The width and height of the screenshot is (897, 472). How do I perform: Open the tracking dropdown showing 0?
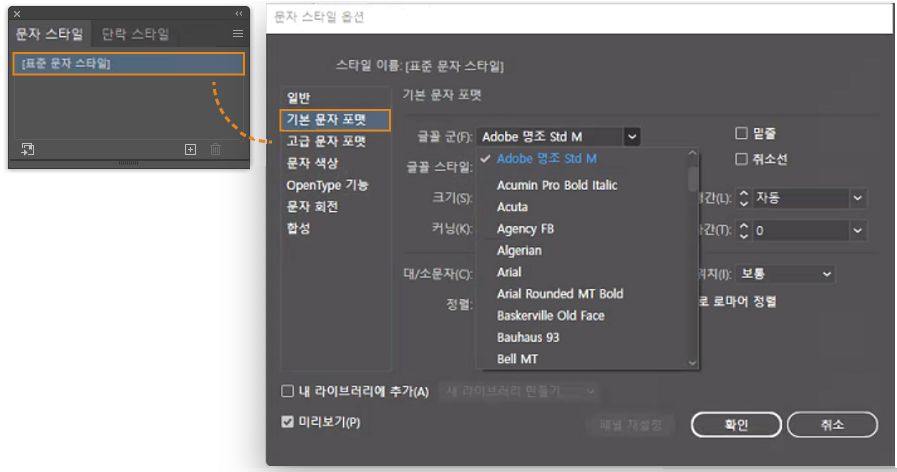coord(858,231)
